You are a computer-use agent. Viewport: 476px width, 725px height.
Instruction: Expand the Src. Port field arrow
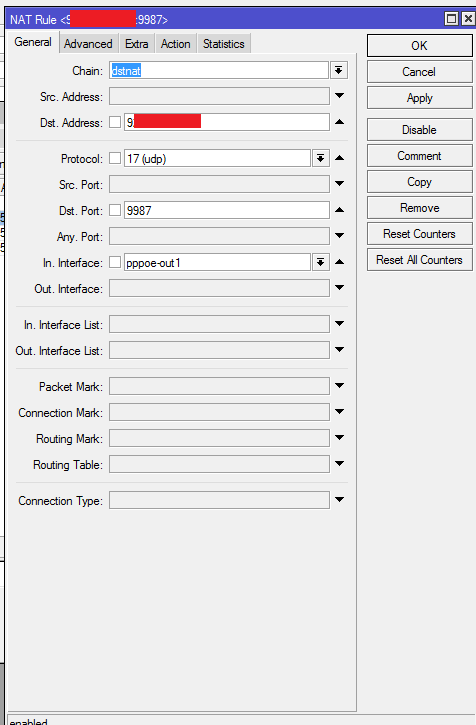tap(340, 184)
